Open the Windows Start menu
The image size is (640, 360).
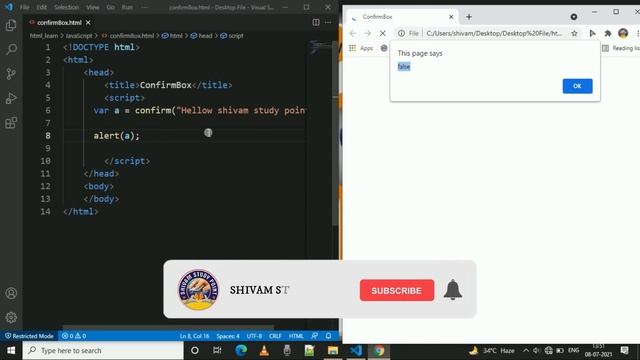tap(11, 351)
